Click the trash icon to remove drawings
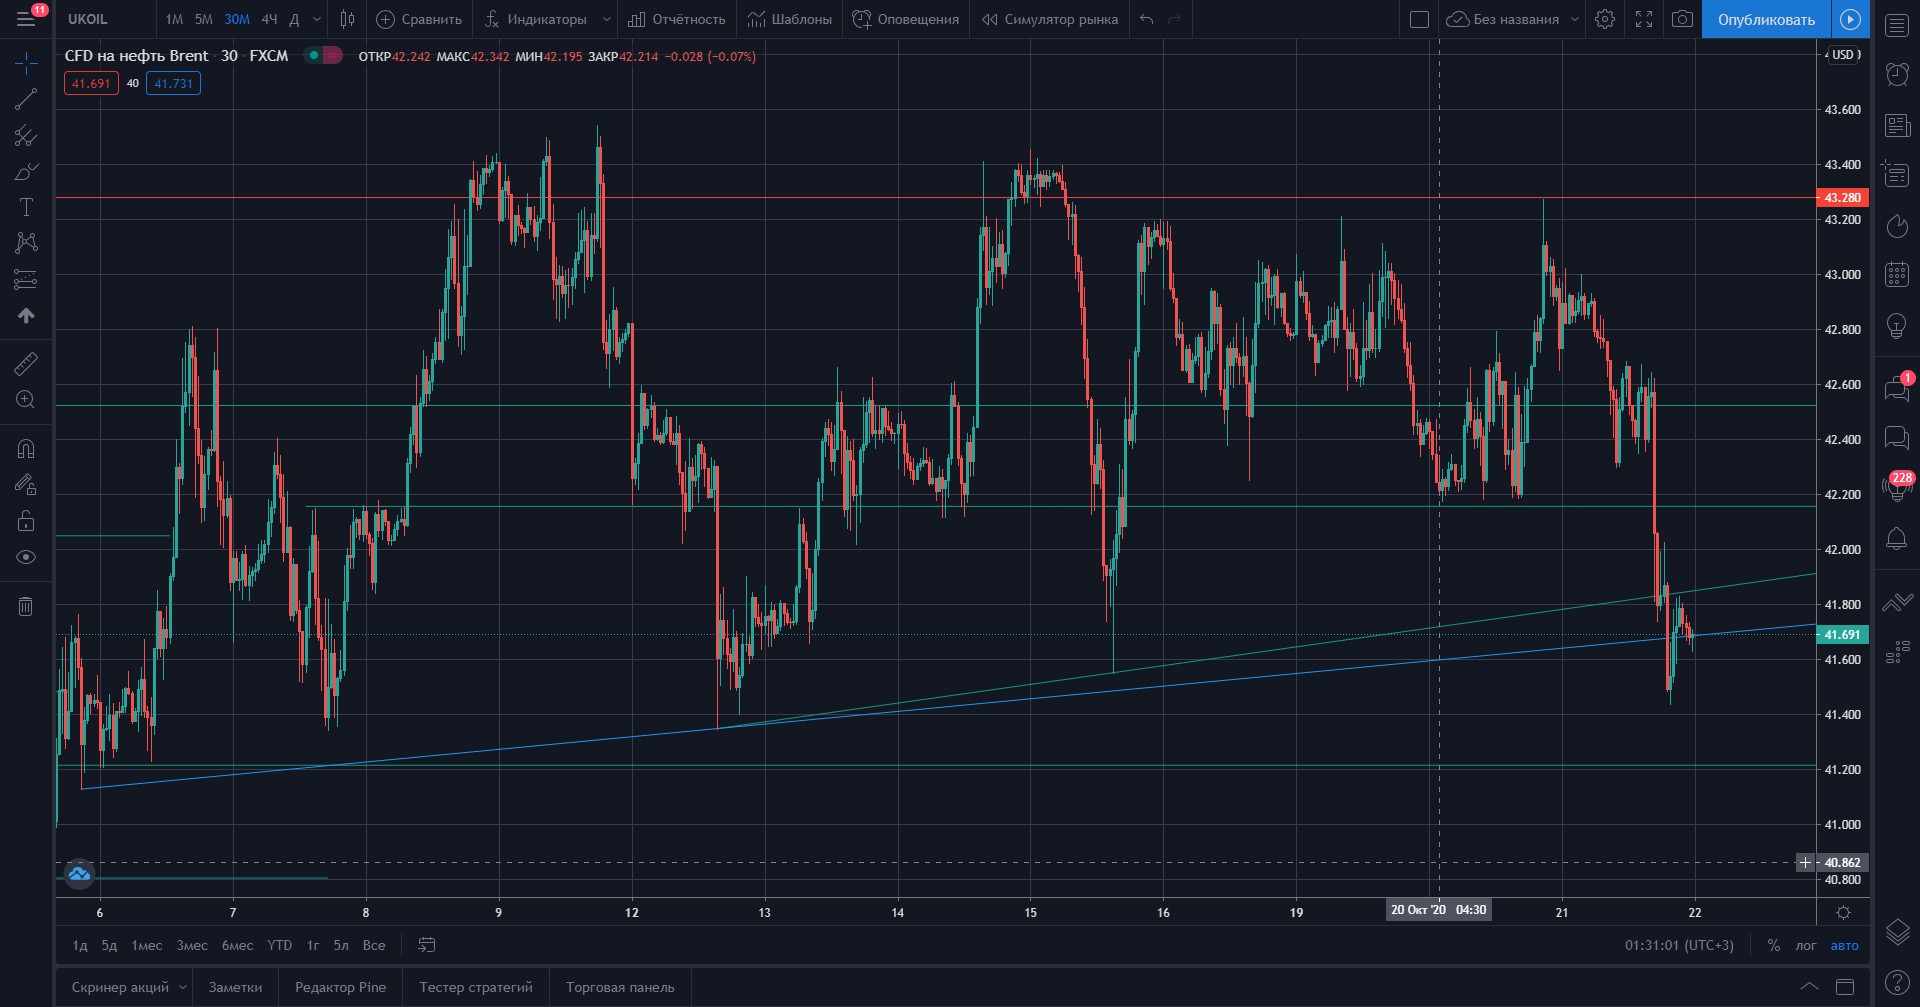 click(26, 606)
